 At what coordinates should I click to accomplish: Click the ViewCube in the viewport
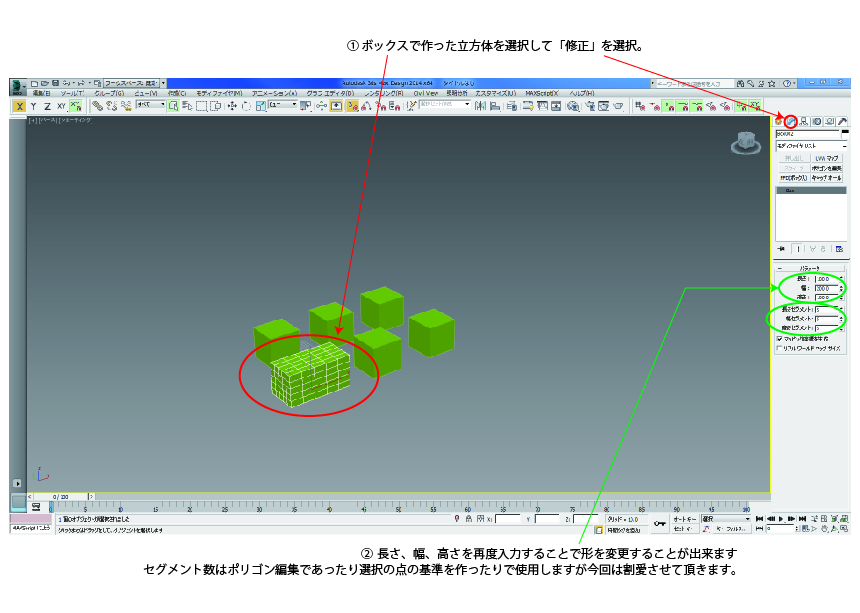click(x=744, y=143)
